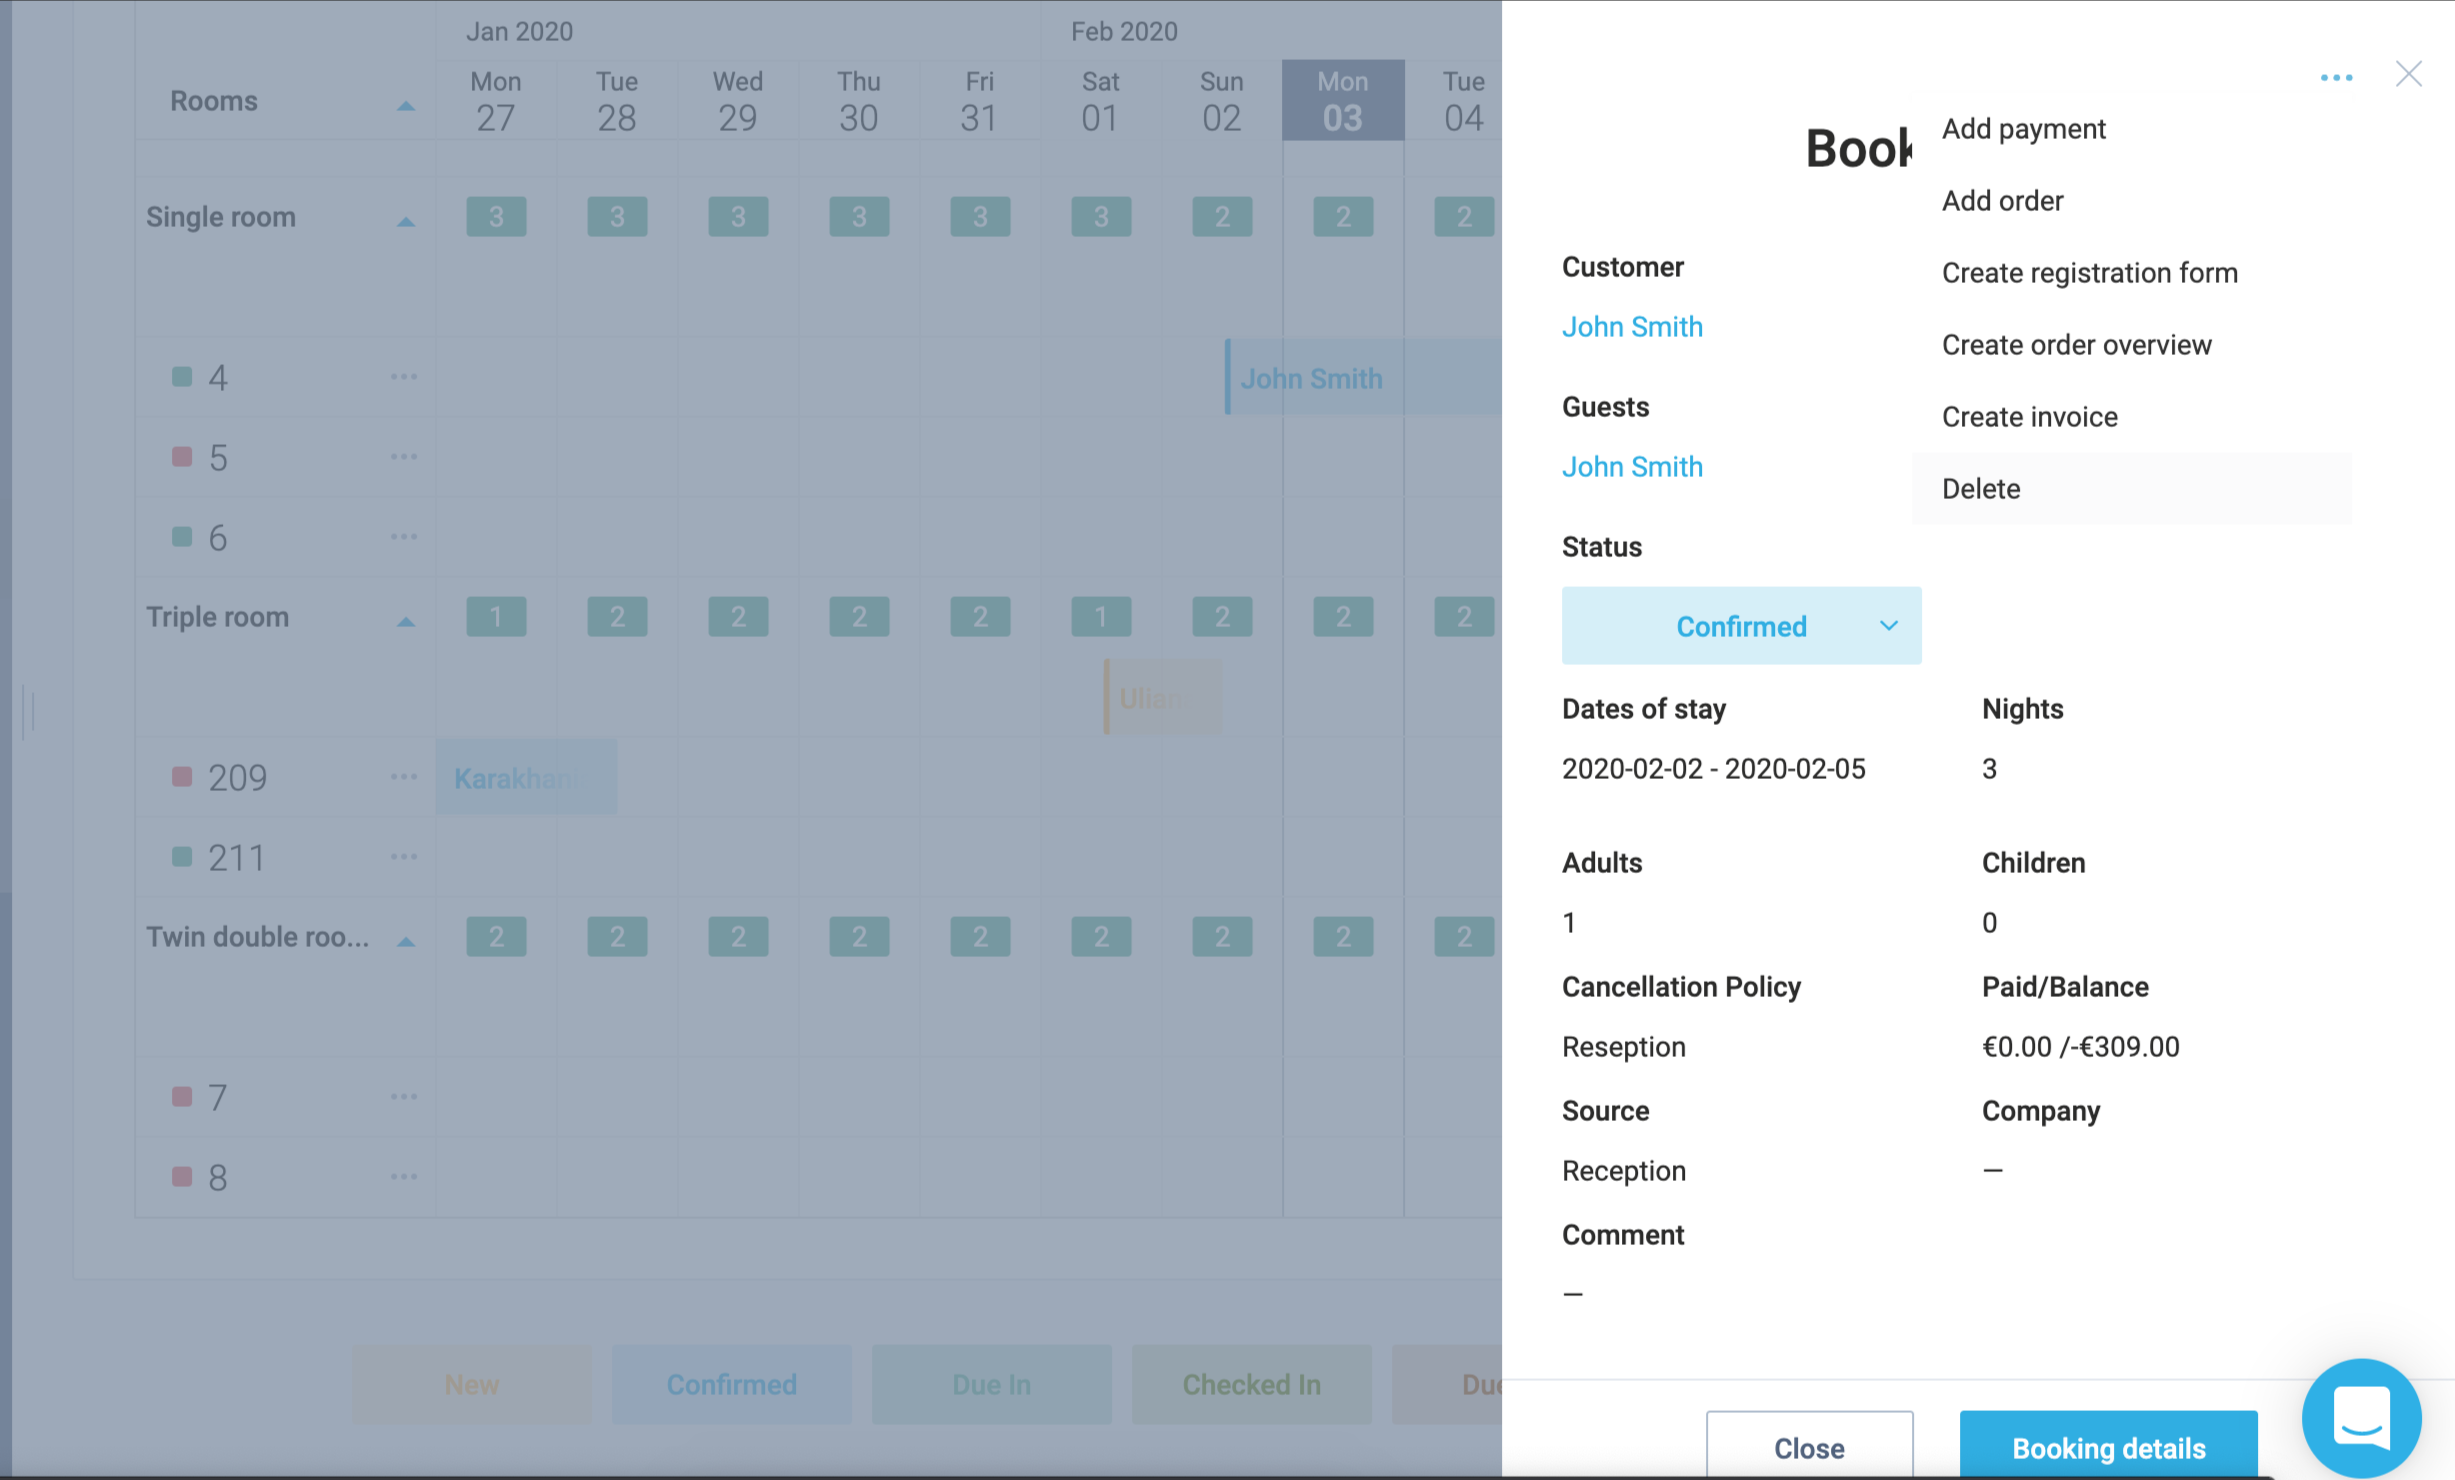Click Single room availability badge on Mon 03

pos(1343,217)
